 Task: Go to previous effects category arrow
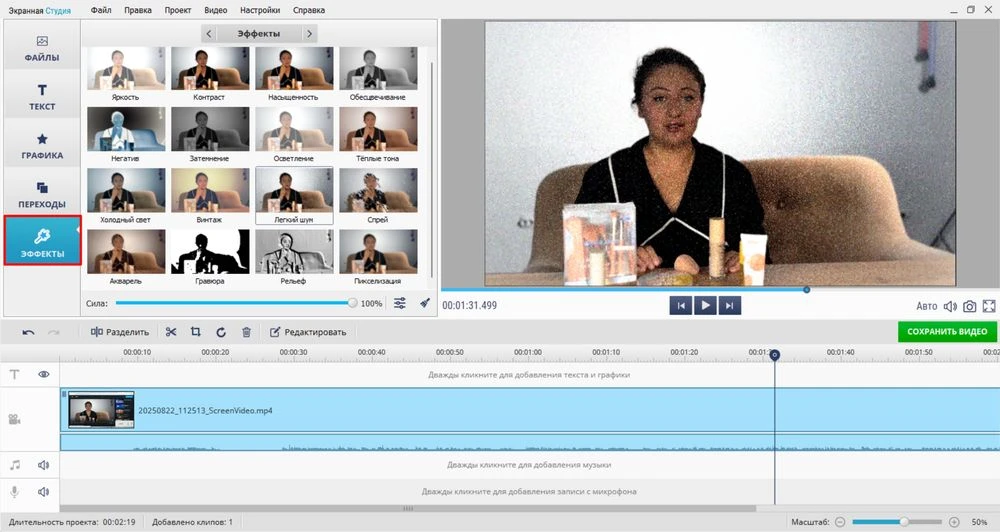(208, 34)
